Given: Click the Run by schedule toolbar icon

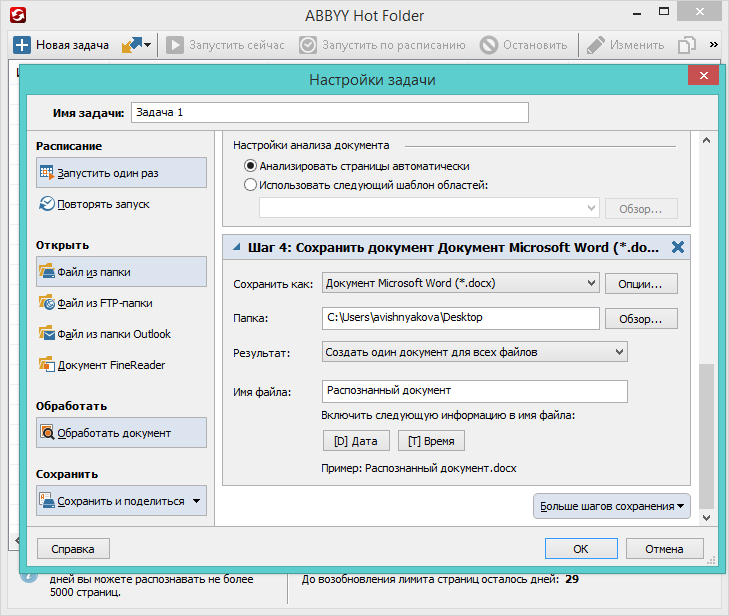Looking at the screenshot, I should 308,45.
